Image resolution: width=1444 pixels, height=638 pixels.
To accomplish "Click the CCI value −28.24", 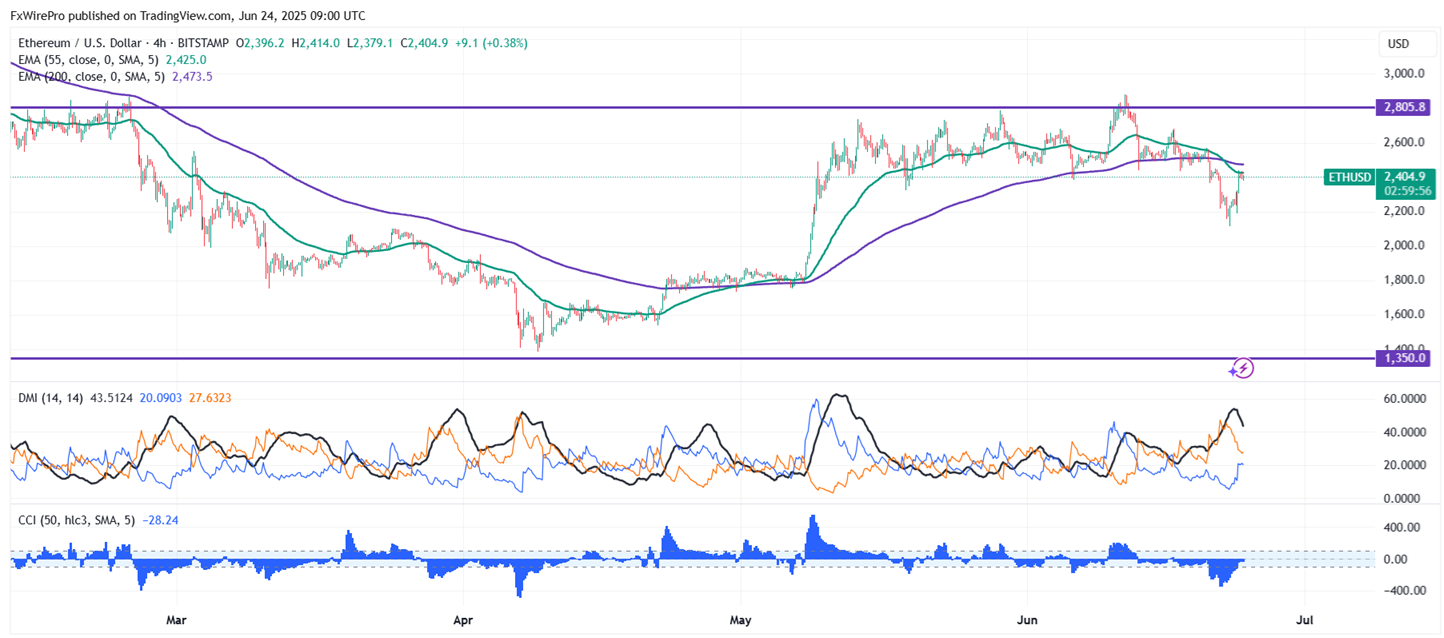I will [159, 520].
